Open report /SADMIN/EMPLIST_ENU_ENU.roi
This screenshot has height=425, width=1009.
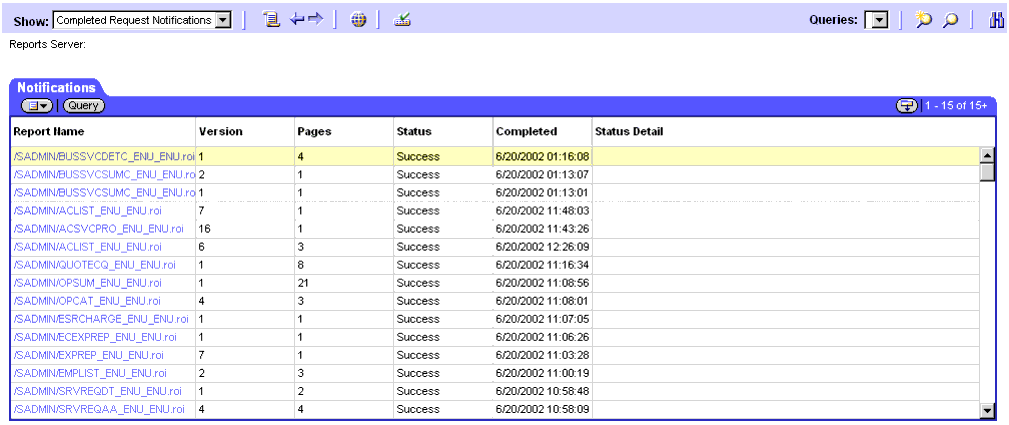point(90,373)
